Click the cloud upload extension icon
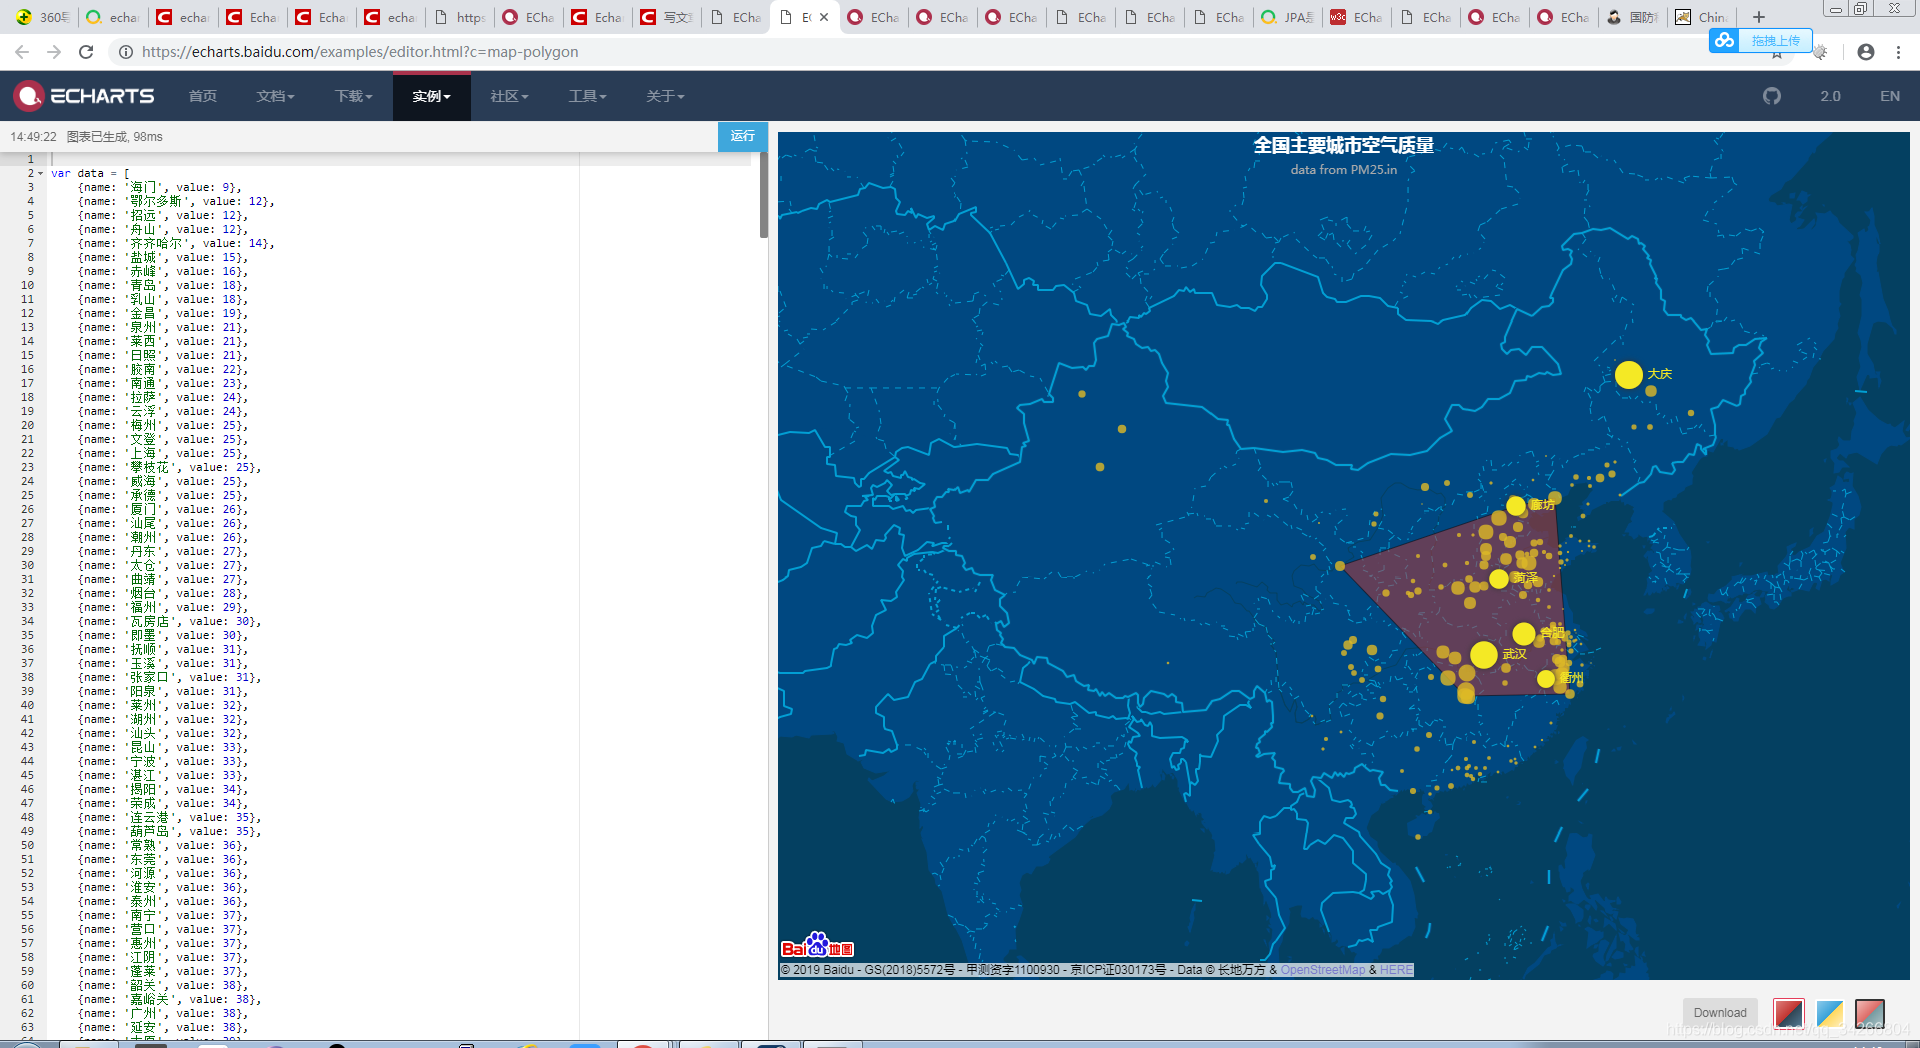 (1724, 41)
